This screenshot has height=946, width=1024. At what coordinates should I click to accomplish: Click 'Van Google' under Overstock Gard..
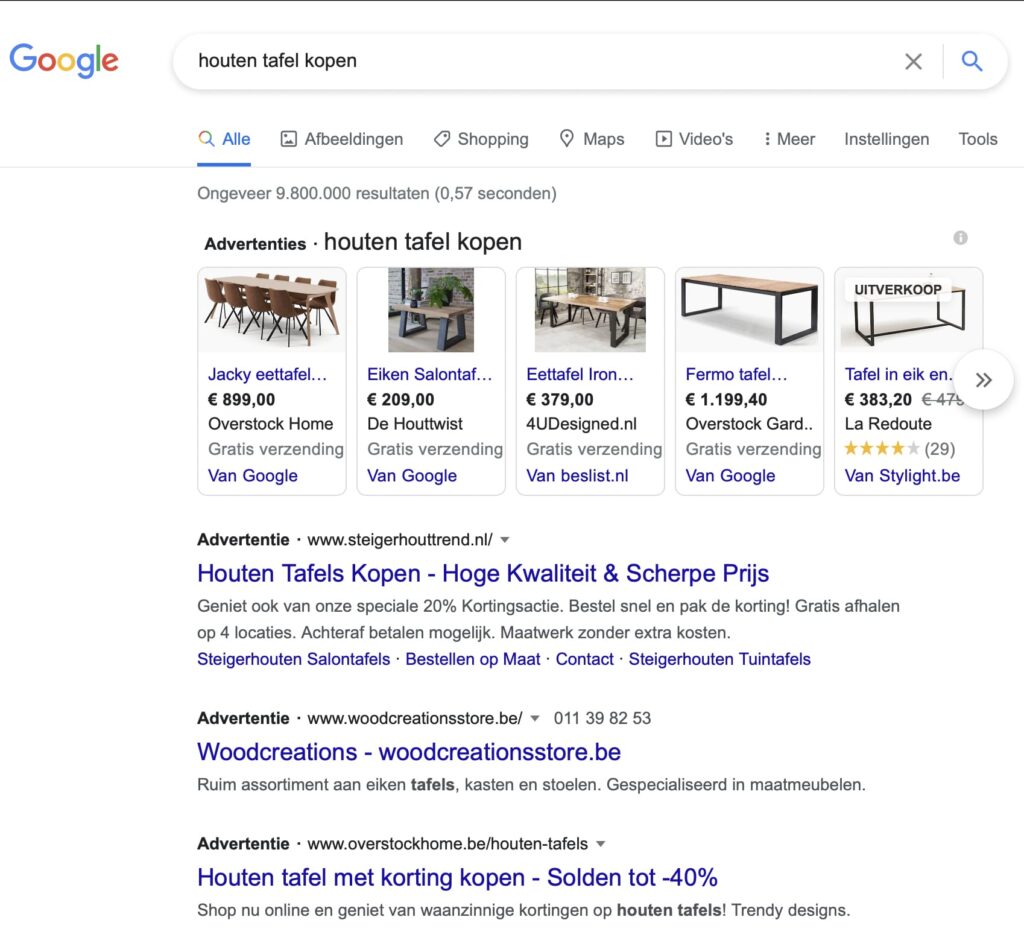point(730,475)
